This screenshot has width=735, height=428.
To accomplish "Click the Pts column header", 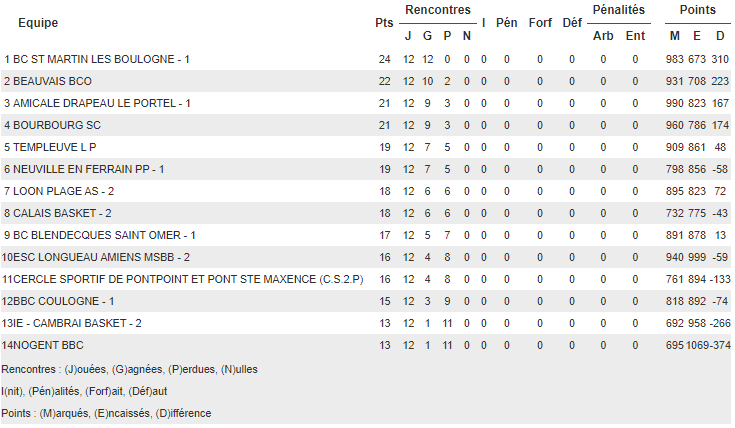I will [384, 22].
